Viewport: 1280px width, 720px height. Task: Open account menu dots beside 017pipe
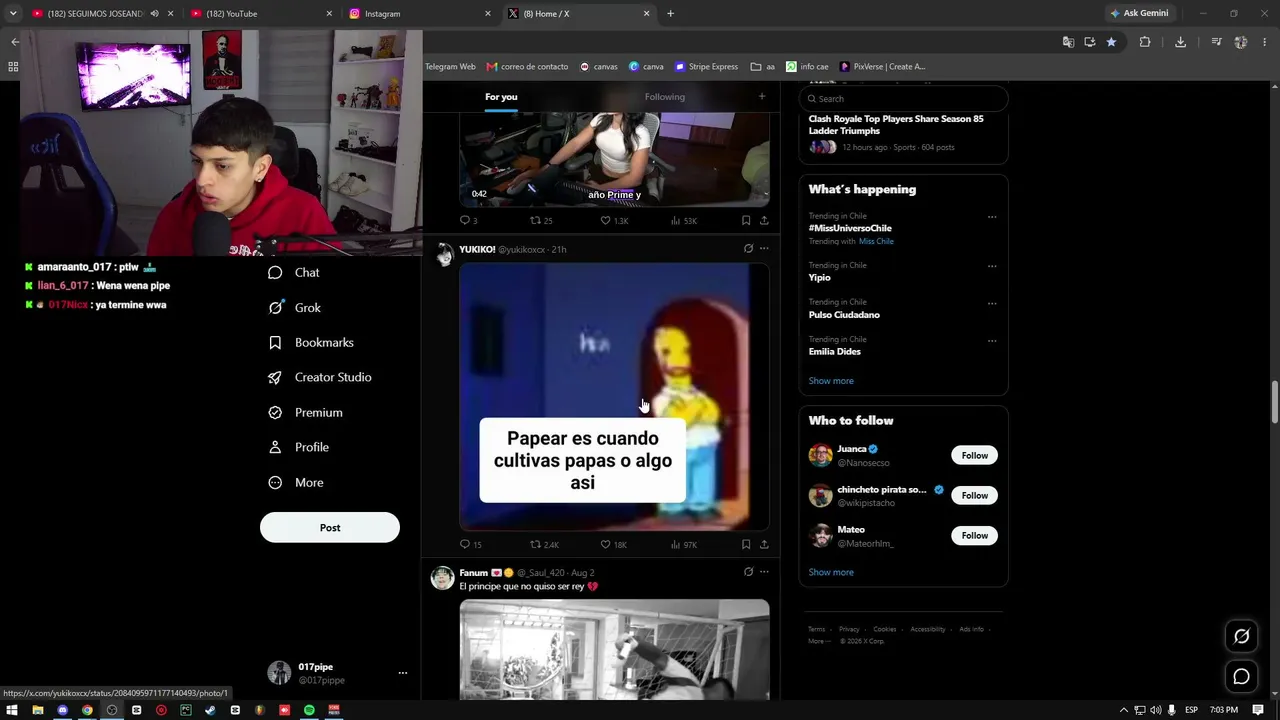click(403, 673)
